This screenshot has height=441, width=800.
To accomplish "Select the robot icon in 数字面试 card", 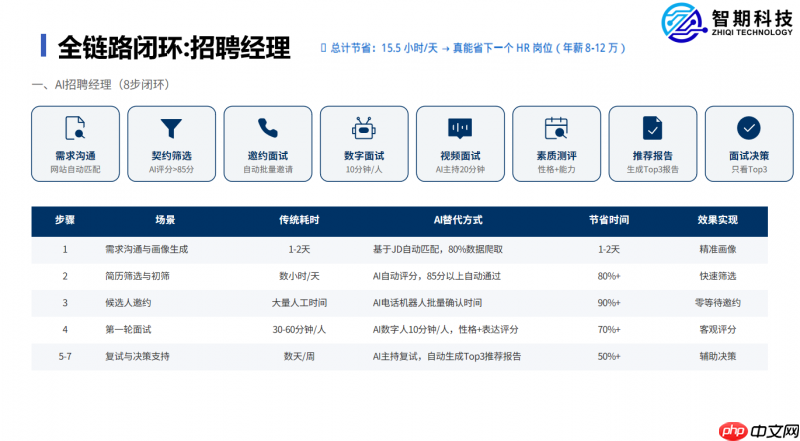I will [364, 128].
